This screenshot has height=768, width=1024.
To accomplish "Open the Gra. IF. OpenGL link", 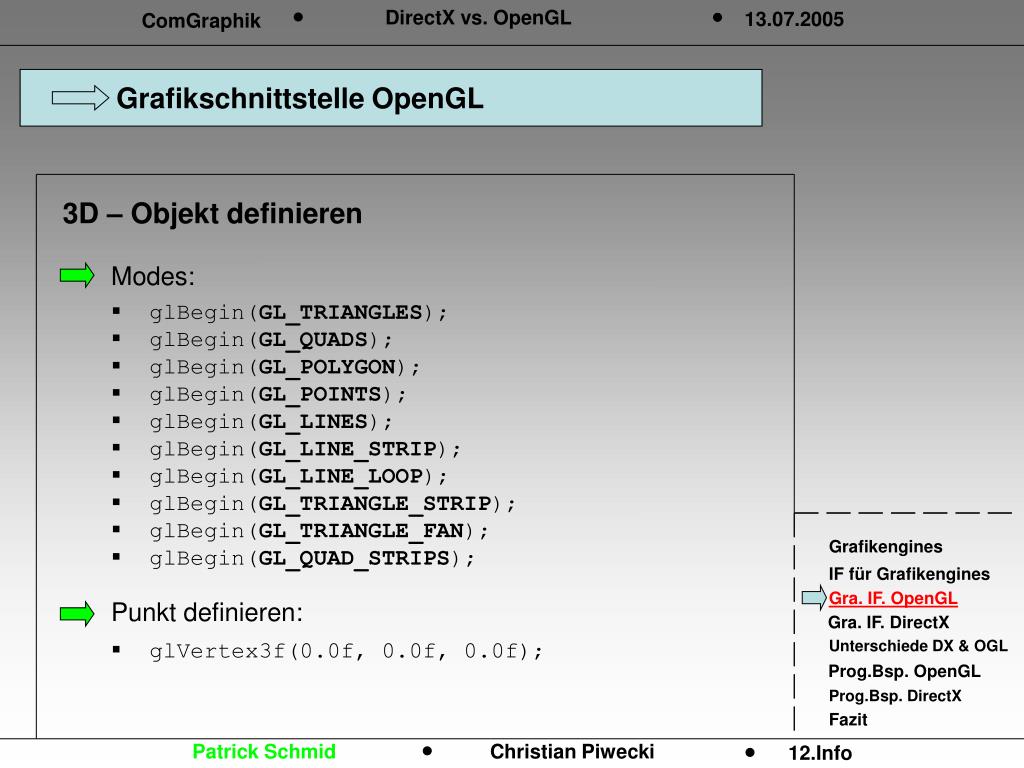I will point(893,598).
